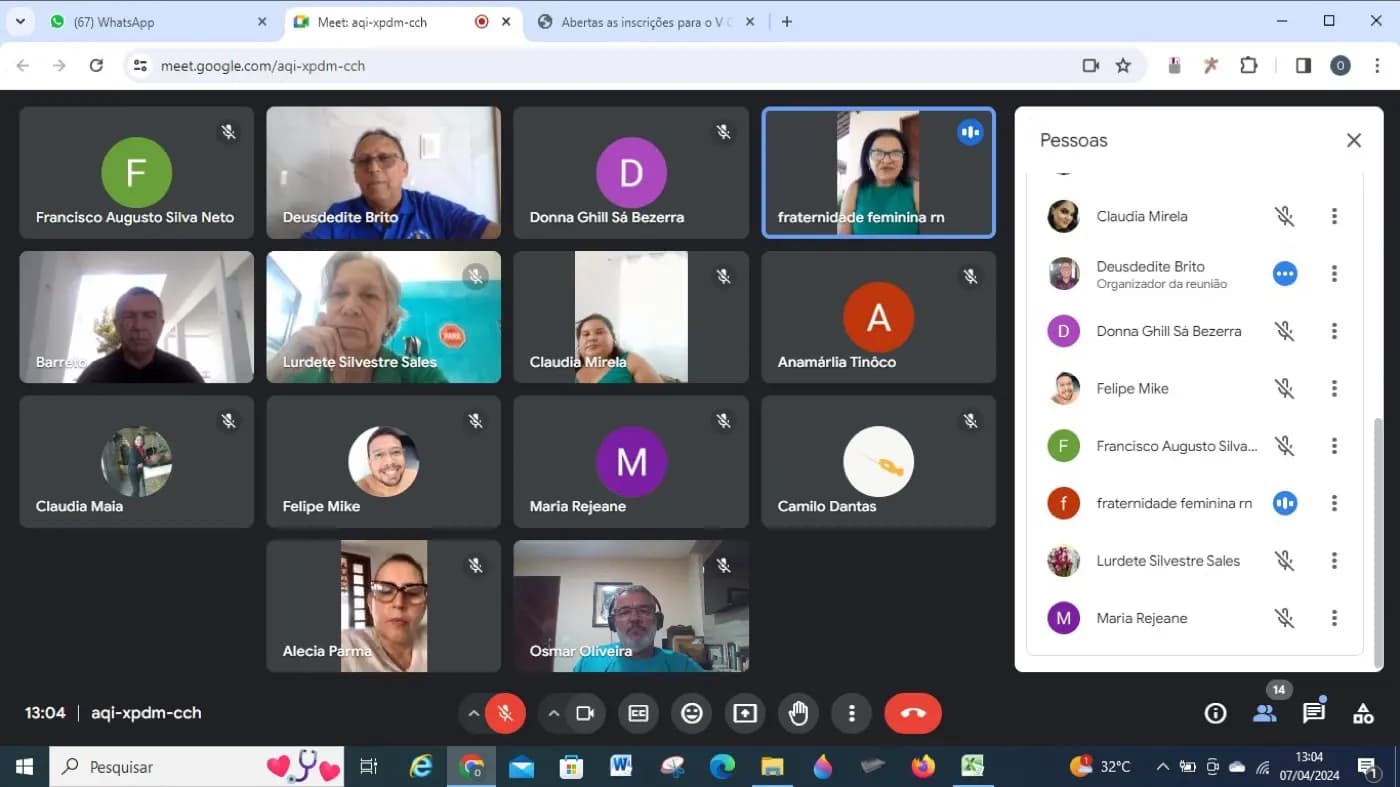Mute Felipe Mike in people list
1400x787 pixels.
tap(1285, 388)
